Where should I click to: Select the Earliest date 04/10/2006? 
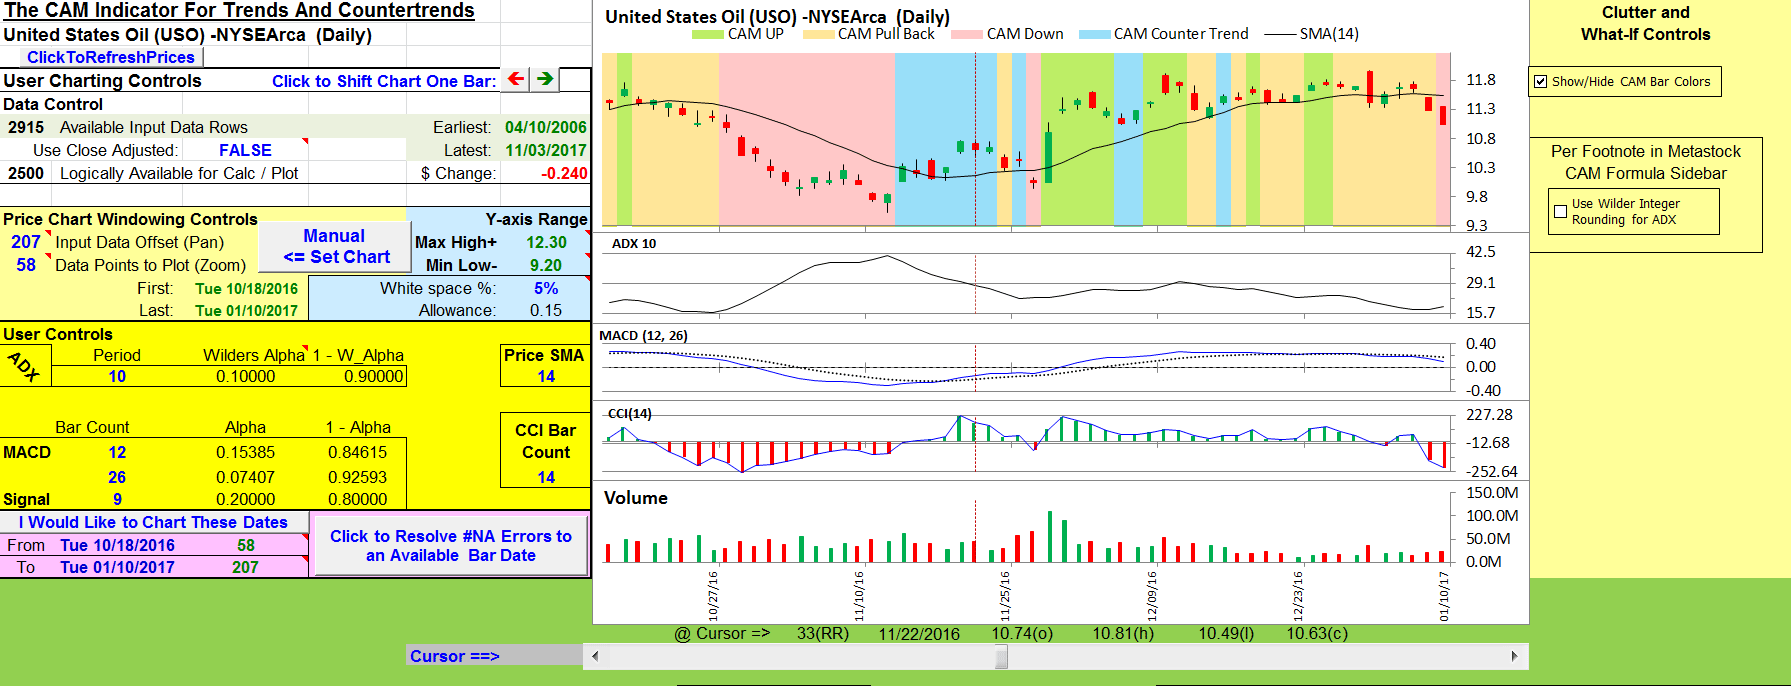coord(546,127)
